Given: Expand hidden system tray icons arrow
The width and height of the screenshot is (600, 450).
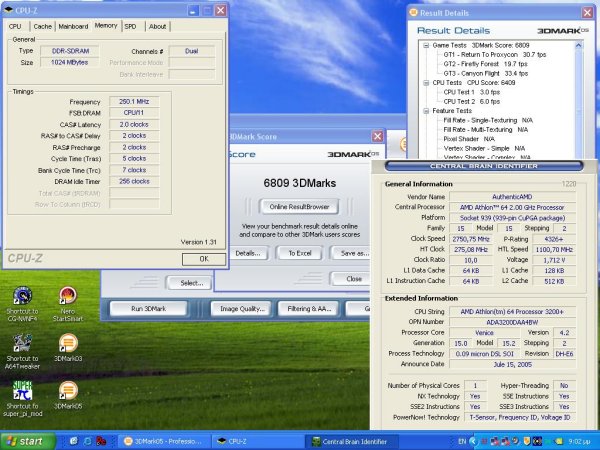Looking at the screenshot, I should 473,442.
